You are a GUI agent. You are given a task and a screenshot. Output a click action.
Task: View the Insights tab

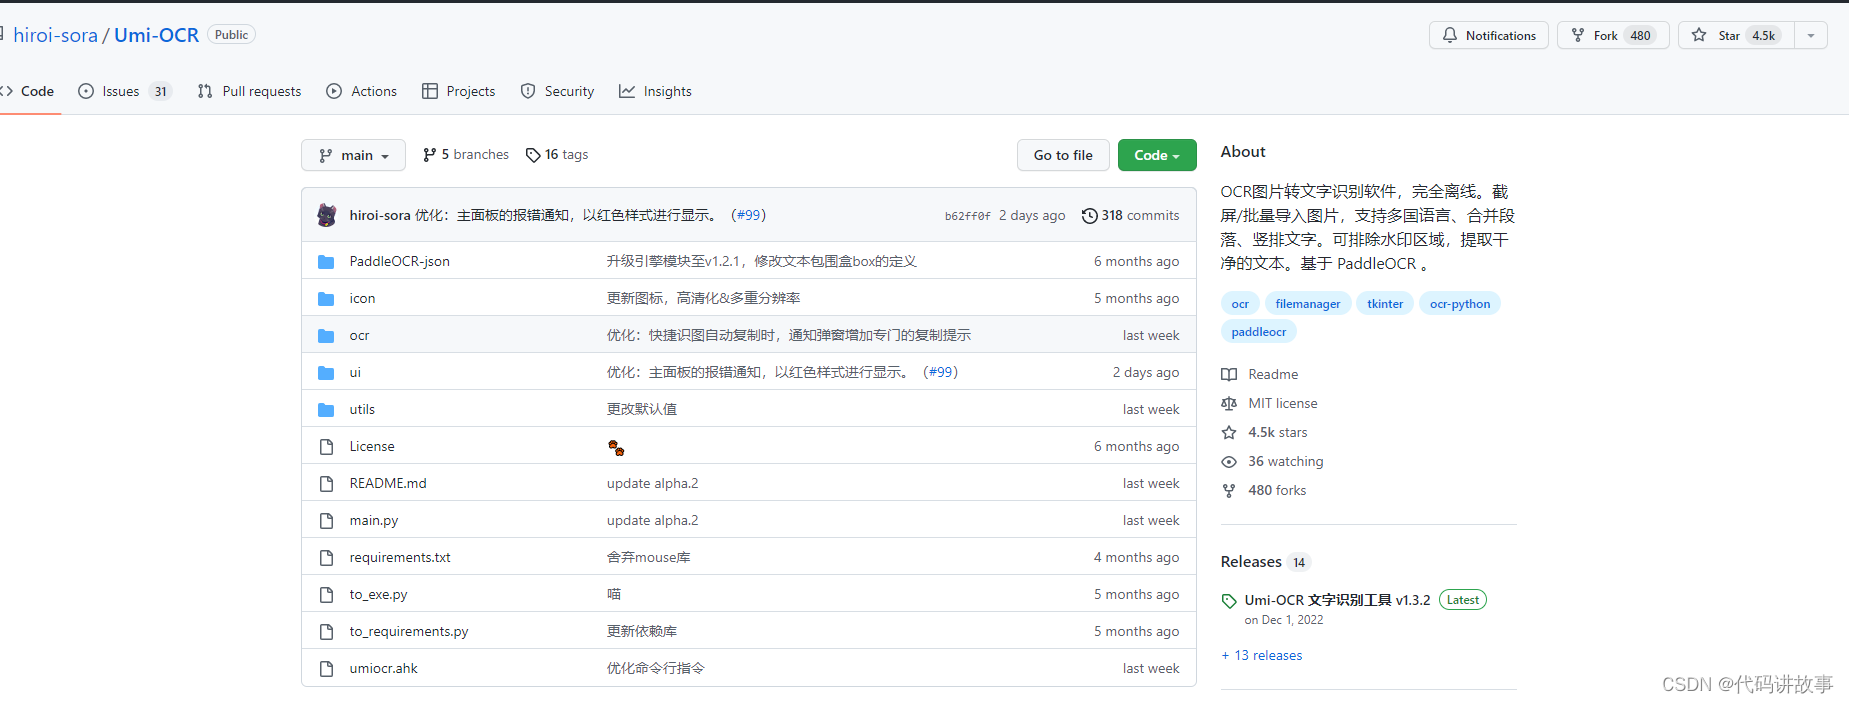(655, 91)
